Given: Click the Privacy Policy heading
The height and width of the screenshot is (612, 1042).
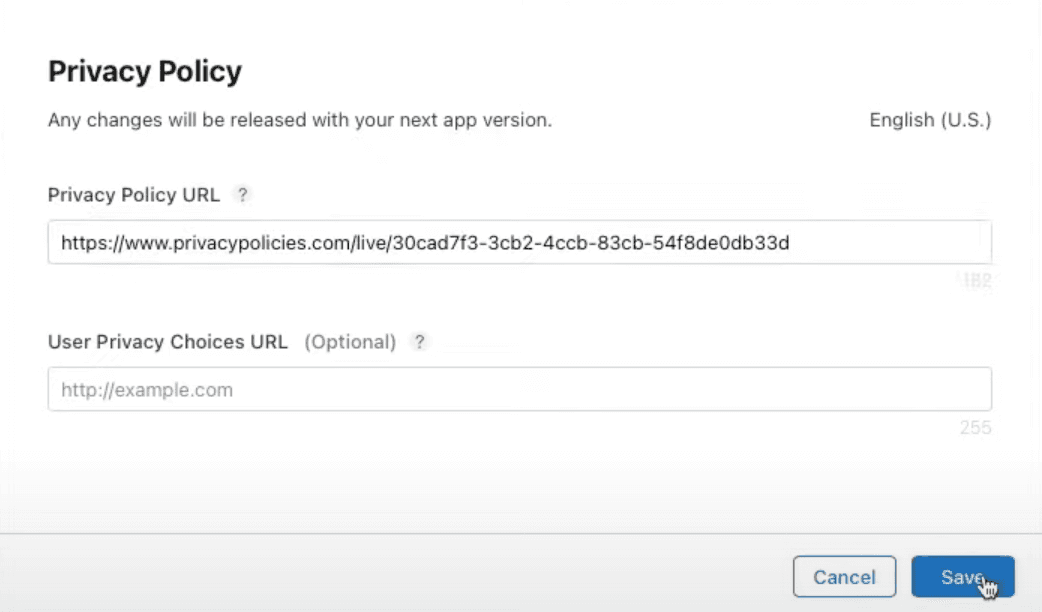Looking at the screenshot, I should 144,71.
